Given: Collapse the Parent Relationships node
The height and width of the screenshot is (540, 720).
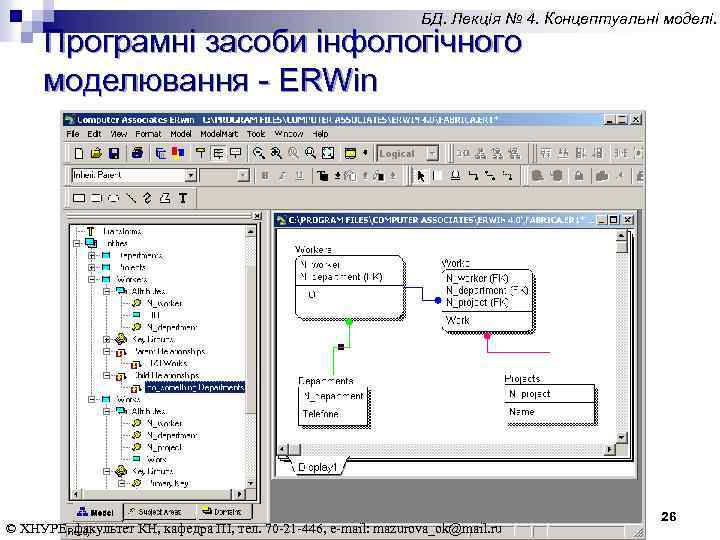Looking at the screenshot, I should coord(107,352).
